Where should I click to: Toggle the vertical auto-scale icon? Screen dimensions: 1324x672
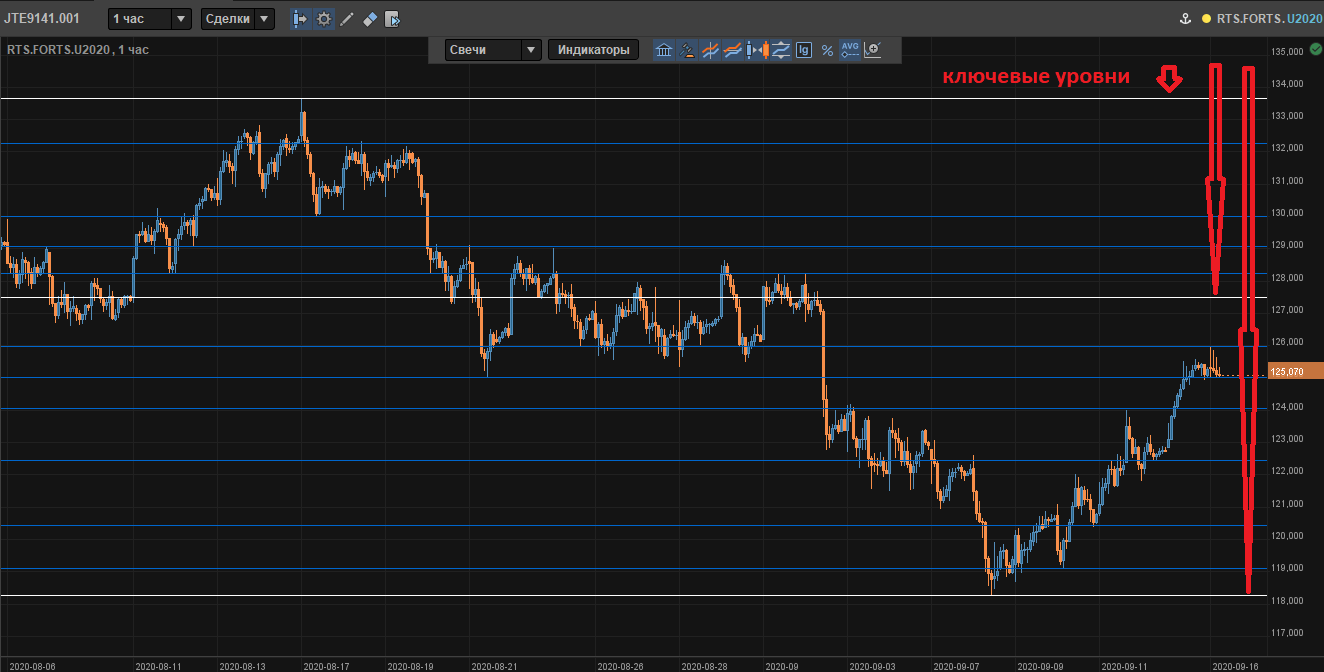point(780,50)
